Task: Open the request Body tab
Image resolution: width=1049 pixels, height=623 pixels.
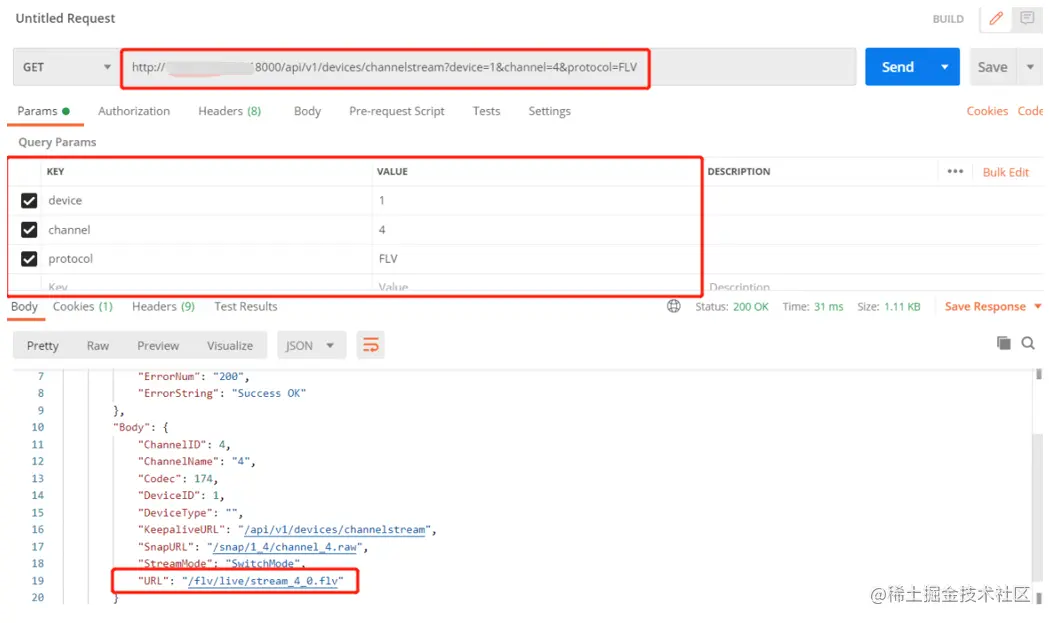Action: pos(307,111)
